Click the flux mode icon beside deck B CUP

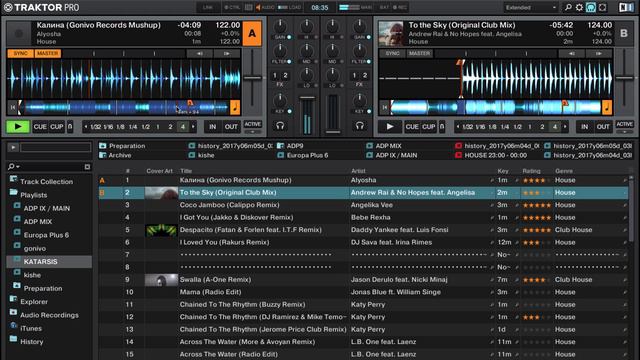tap(442, 127)
